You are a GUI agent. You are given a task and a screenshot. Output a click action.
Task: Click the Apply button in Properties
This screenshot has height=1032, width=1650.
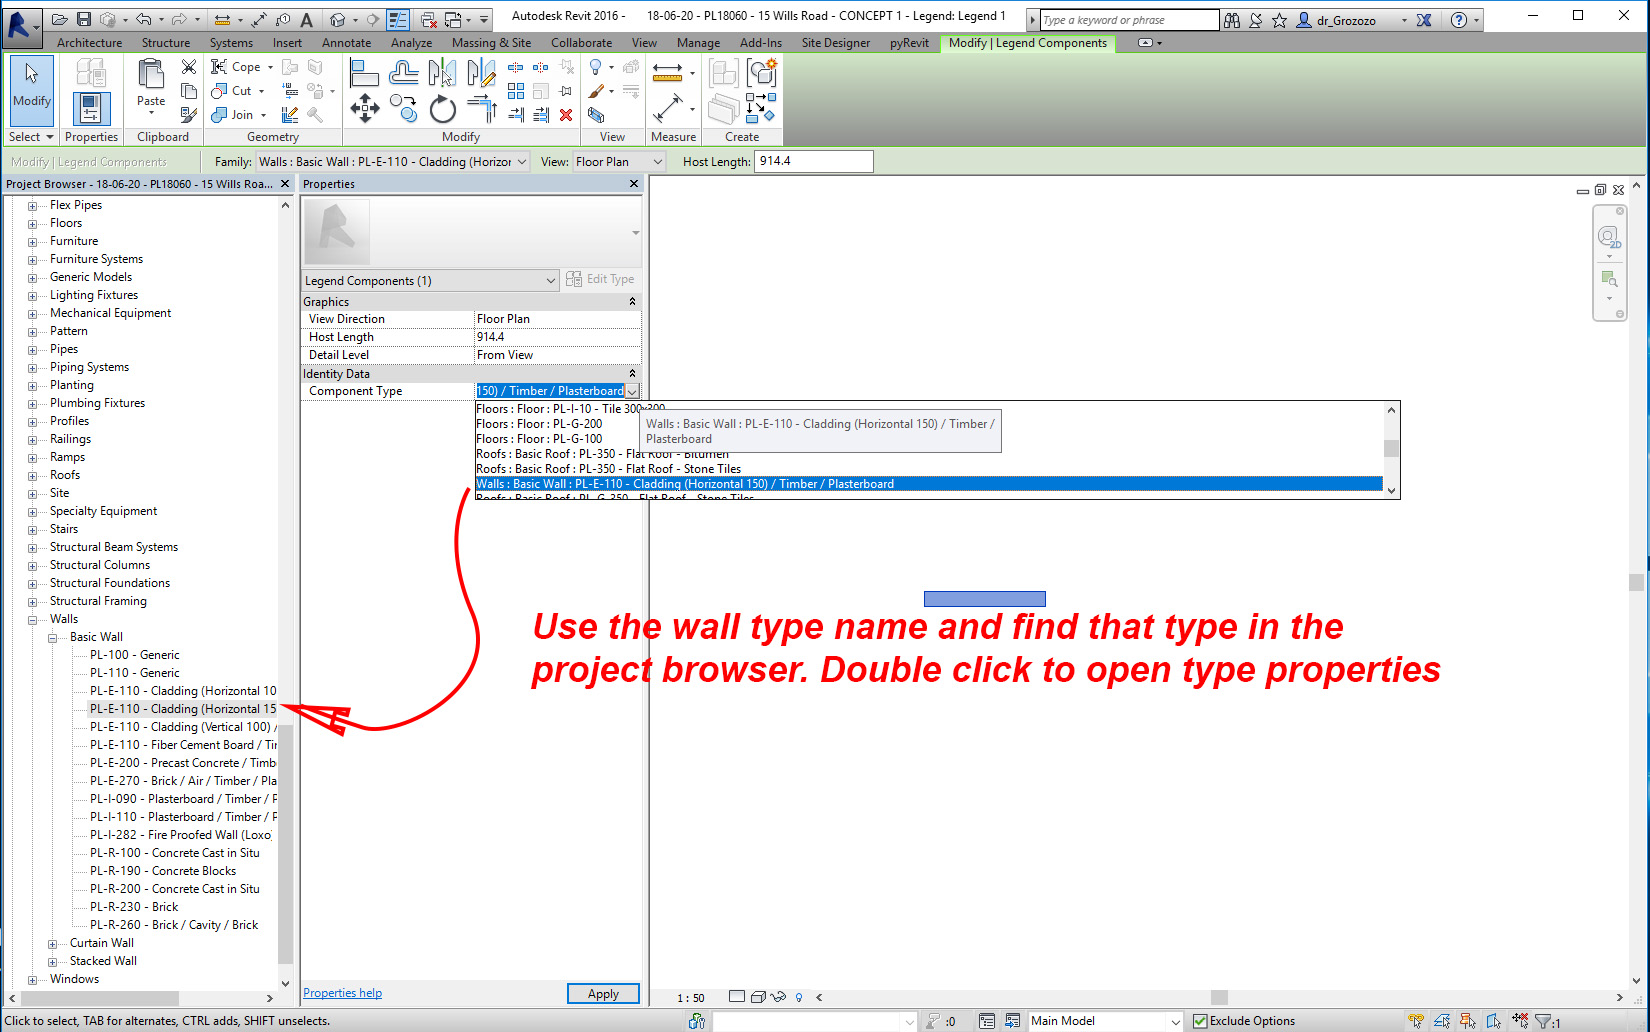pyautogui.click(x=602, y=993)
